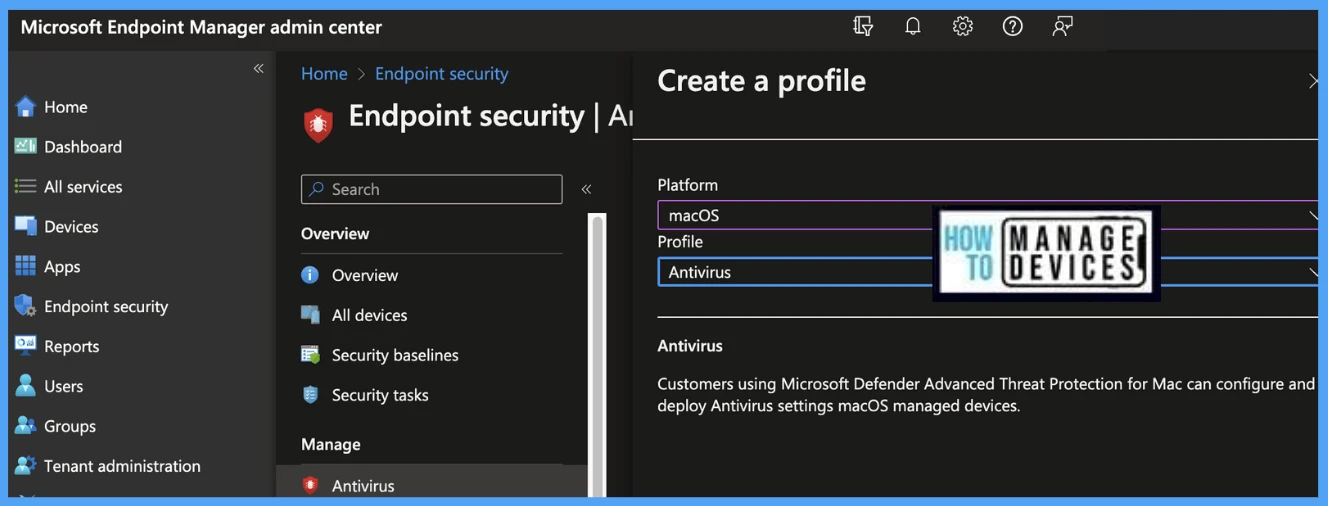Click the All devices icon

click(x=310, y=315)
